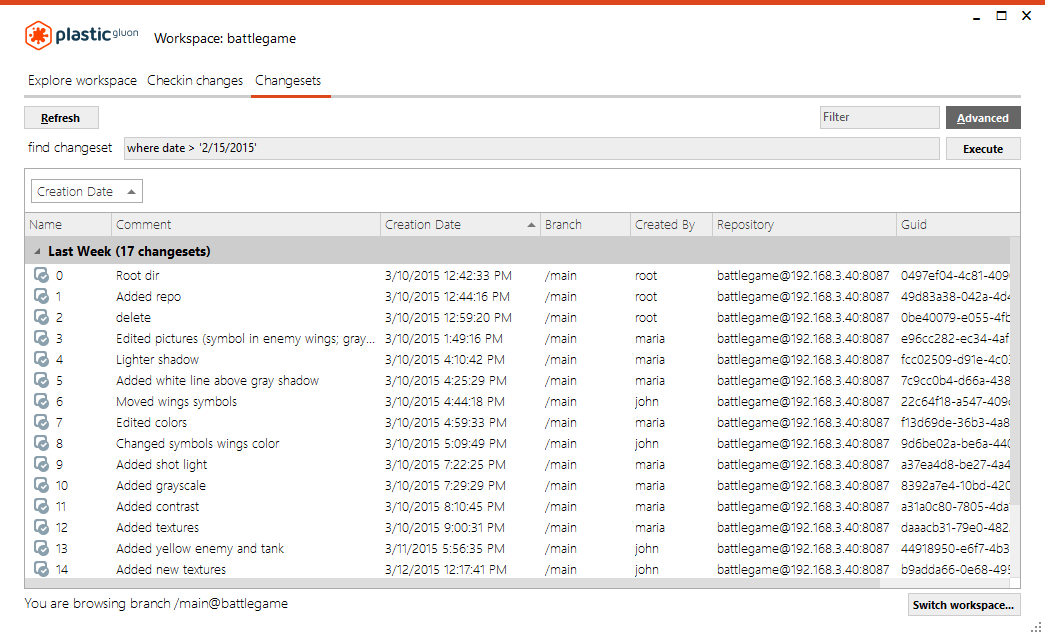Screen dimensions: 1045x636
Task: Click the changeset icon for changeset 10
Action: pos(41,485)
